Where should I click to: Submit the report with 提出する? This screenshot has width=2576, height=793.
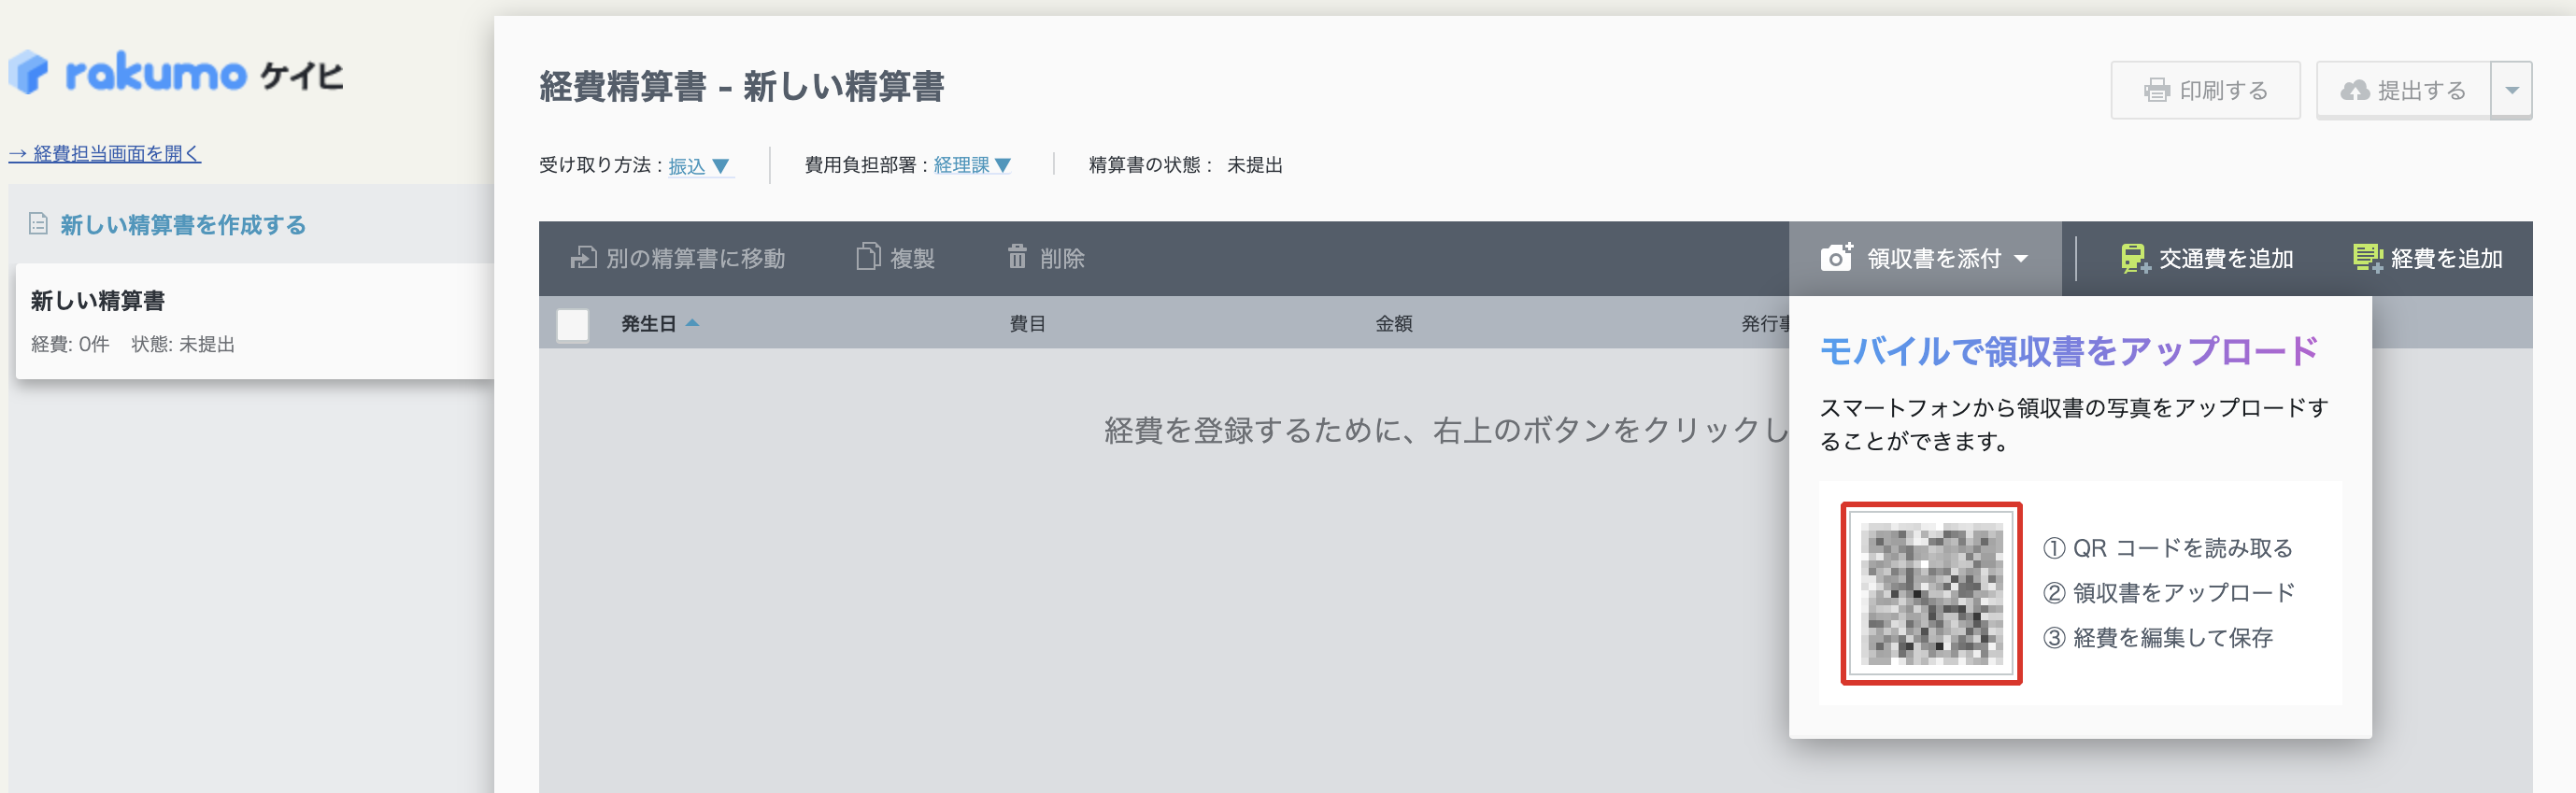pos(2403,91)
